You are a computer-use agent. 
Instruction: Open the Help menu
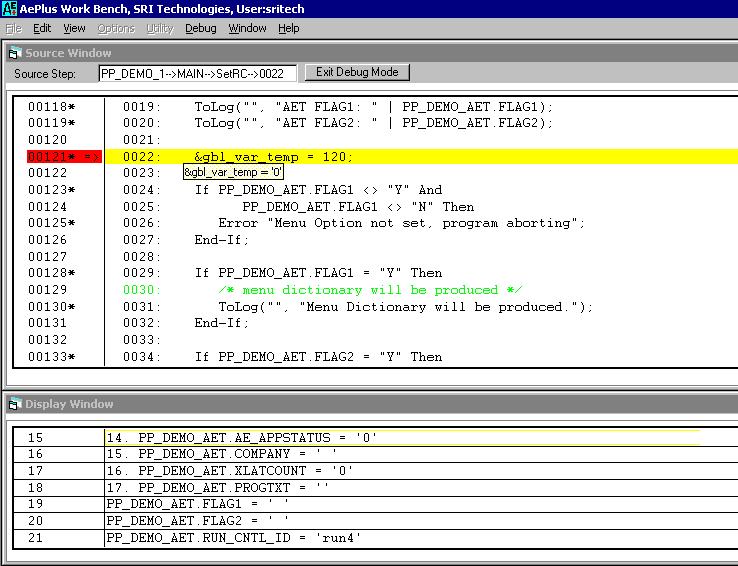tap(289, 28)
